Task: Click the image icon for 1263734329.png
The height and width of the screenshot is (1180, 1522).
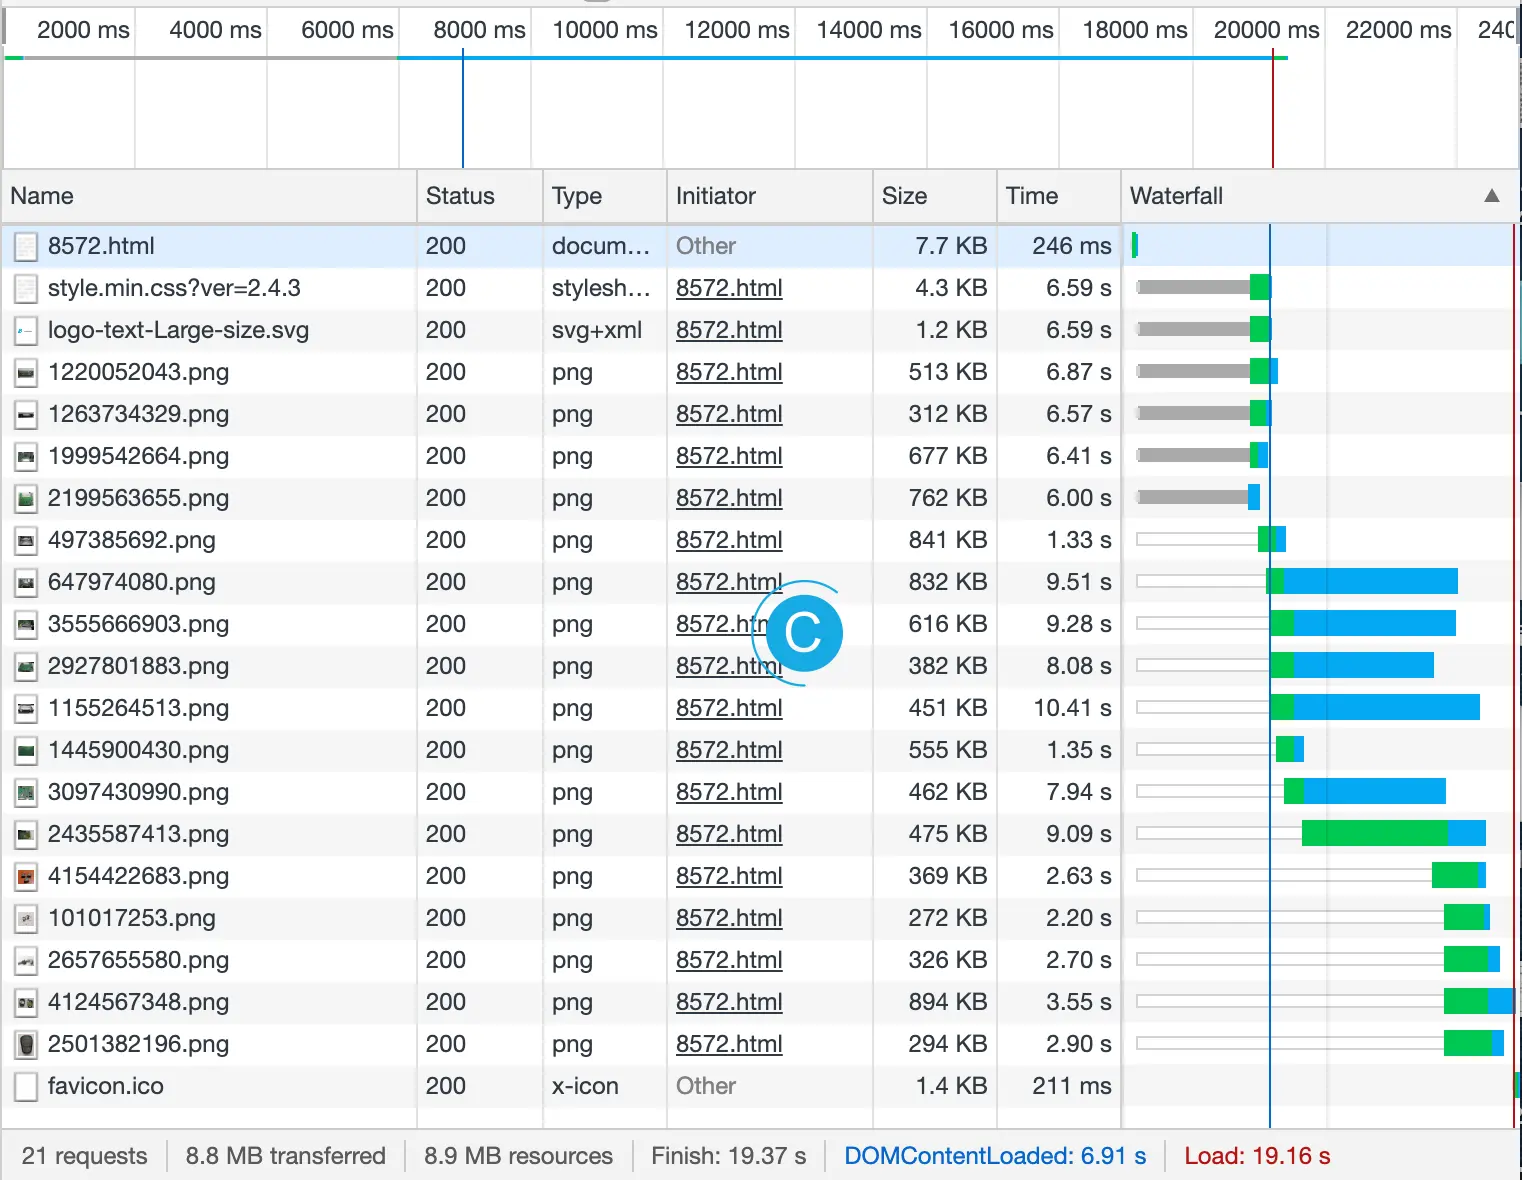Action: coord(26,414)
